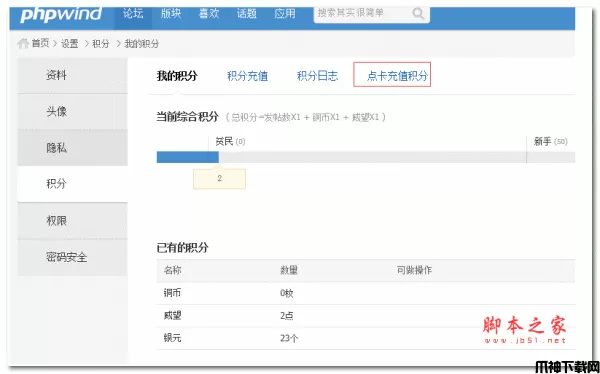Open 隐私 in the sidebar
The image size is (600, 374).
(72, 148)
